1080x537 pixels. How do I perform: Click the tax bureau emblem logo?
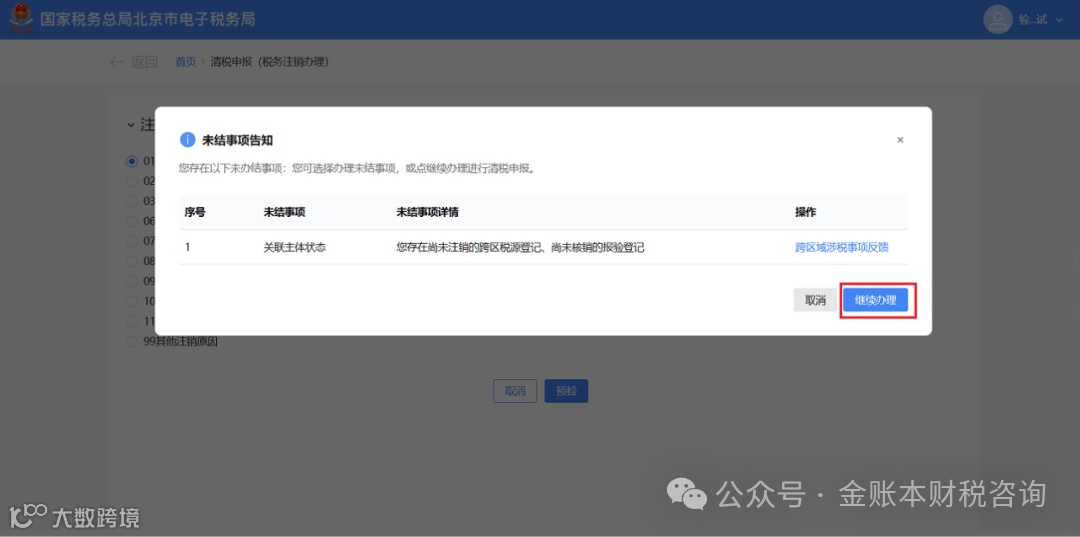[x=21, y=19]
